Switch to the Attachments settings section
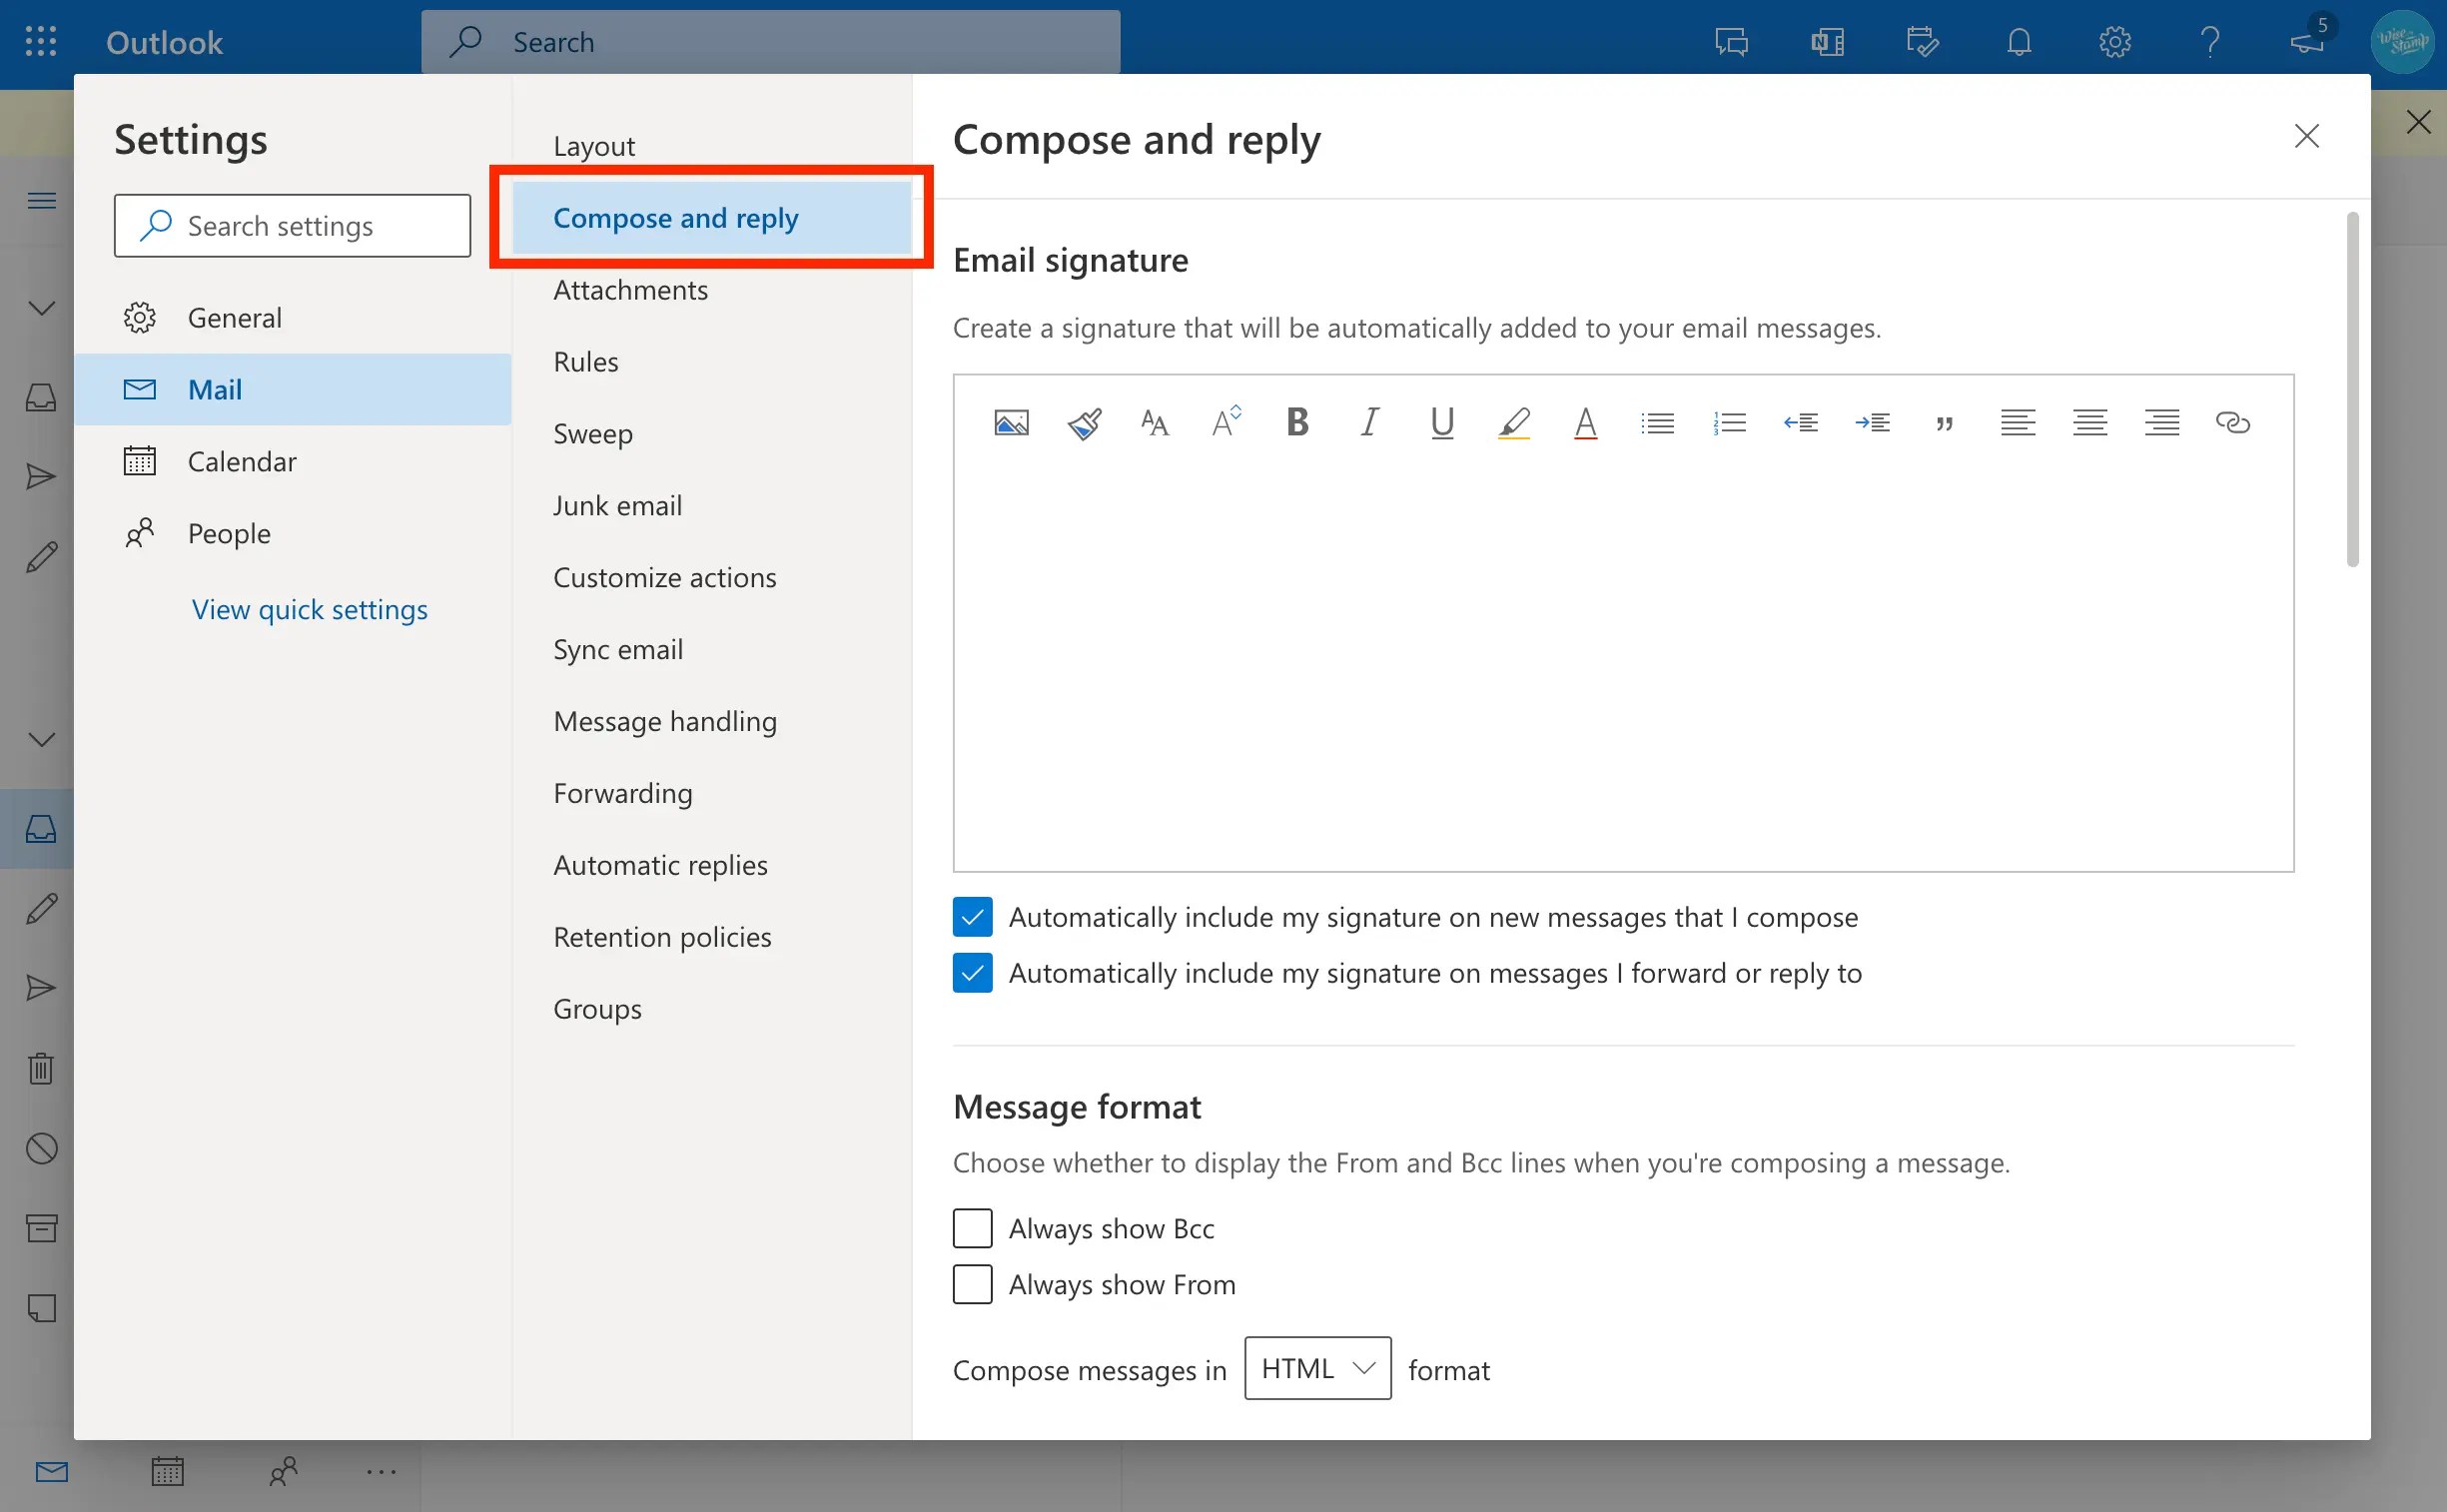Screen dimensions: 2447x1512 pos(630,289)
